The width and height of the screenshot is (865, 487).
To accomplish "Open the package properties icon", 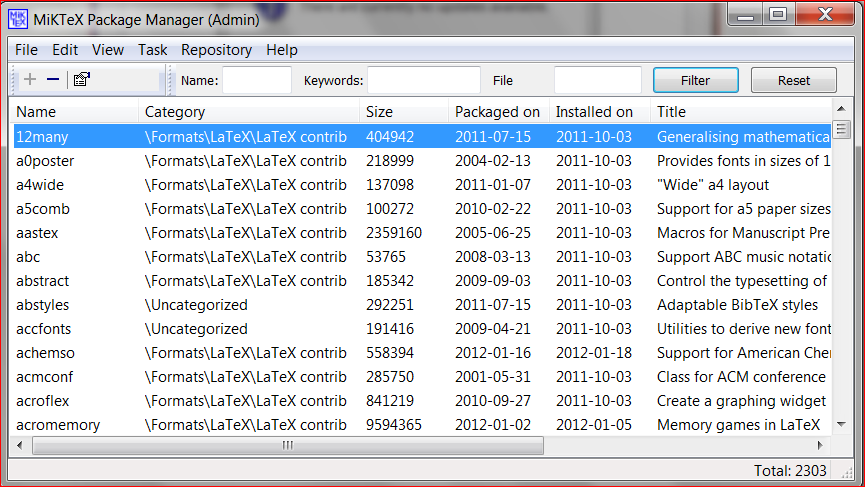I will tap(82, 79).
